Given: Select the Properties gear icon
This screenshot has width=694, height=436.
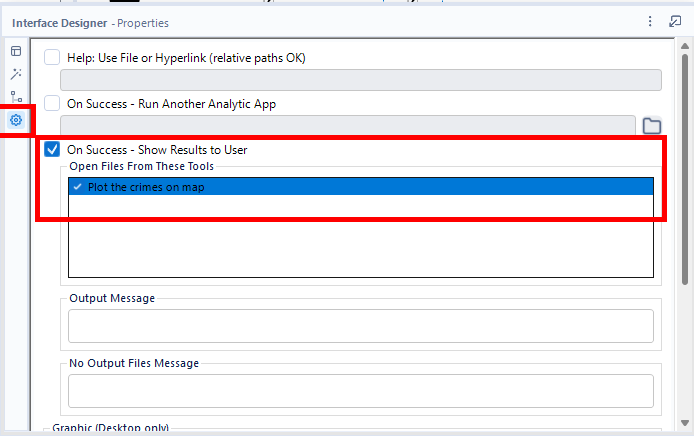Looking at the screenshot, I should click(16, 120).
